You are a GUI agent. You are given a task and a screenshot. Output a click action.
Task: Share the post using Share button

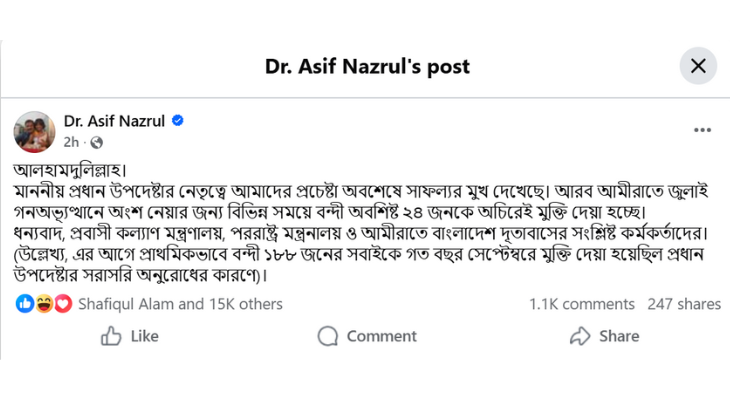604,336
